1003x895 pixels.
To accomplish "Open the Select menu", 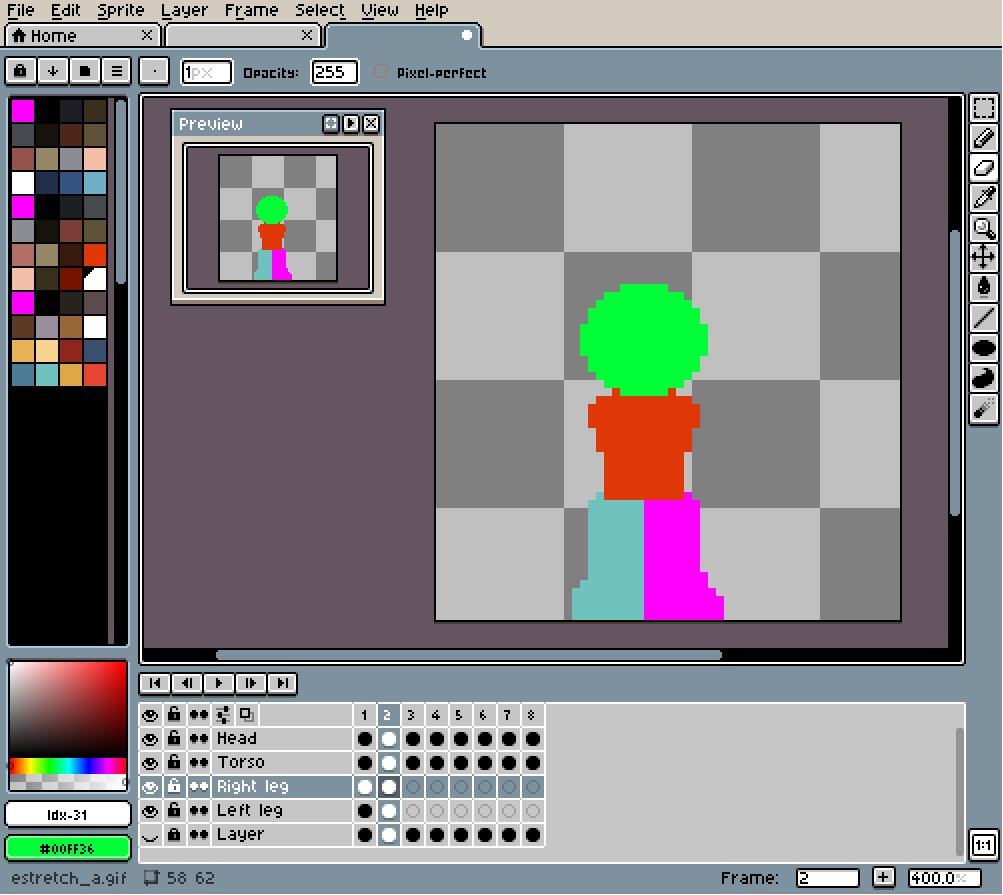I will coord(320,10).
